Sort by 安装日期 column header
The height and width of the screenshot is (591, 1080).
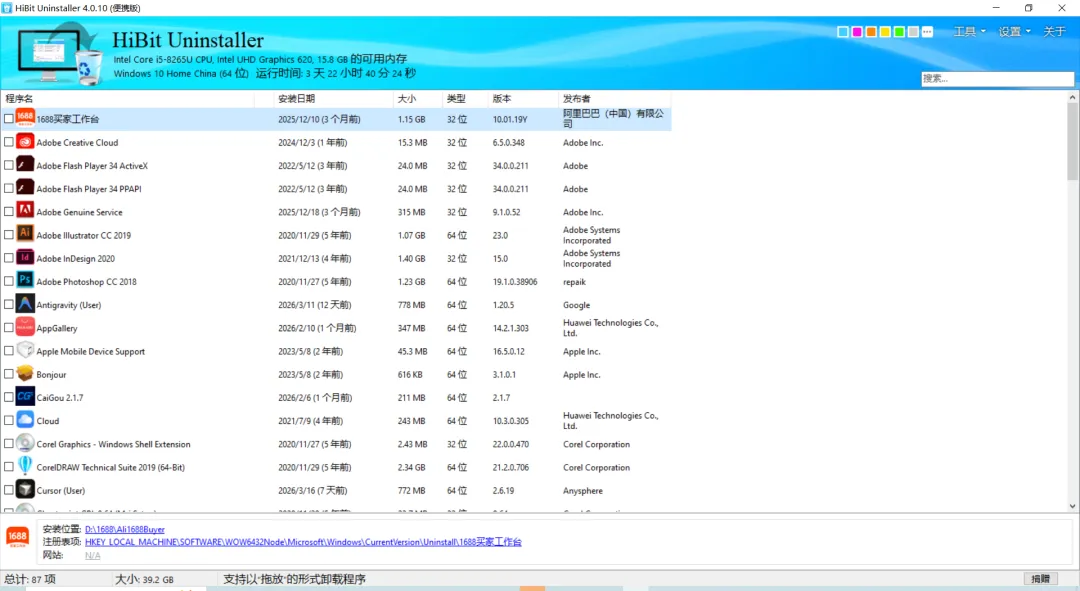(x=333, y=98)
